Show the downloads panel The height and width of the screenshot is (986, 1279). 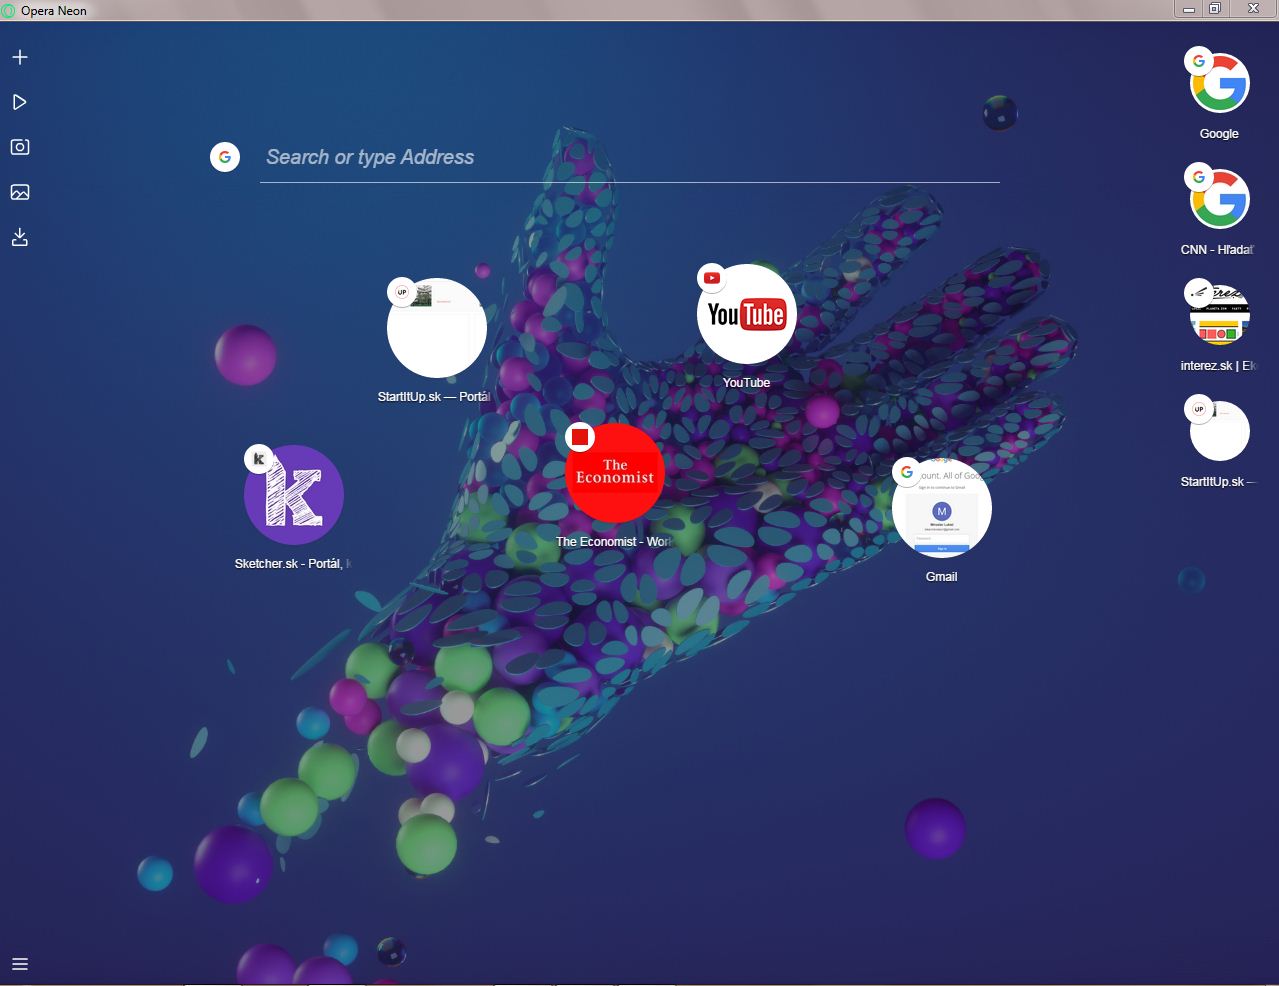[x=20, y=237]
